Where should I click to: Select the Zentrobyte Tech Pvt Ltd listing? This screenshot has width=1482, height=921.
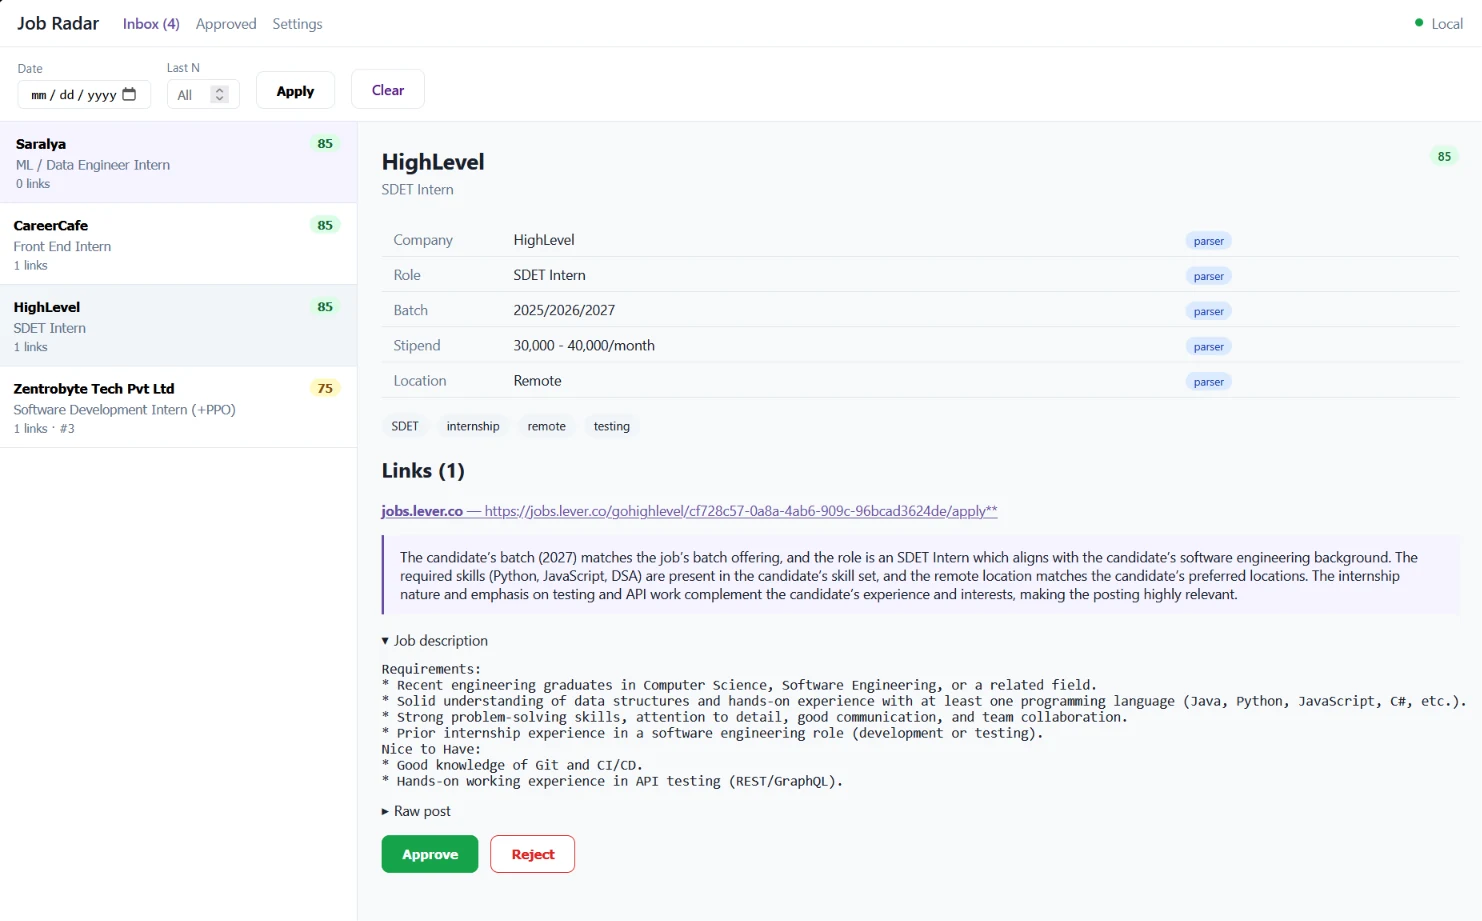click(178, 407)
